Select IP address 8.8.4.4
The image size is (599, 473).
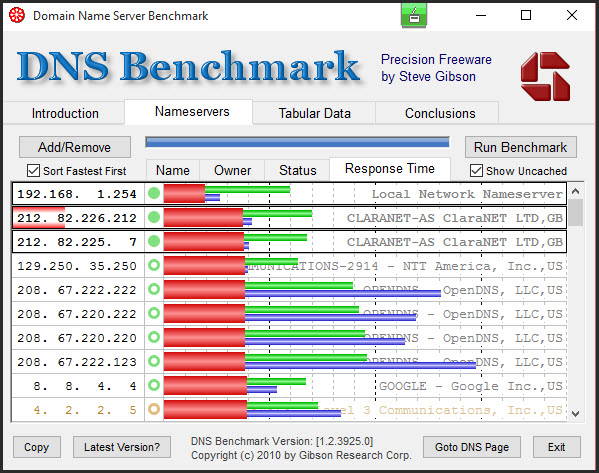click(84, 386)
